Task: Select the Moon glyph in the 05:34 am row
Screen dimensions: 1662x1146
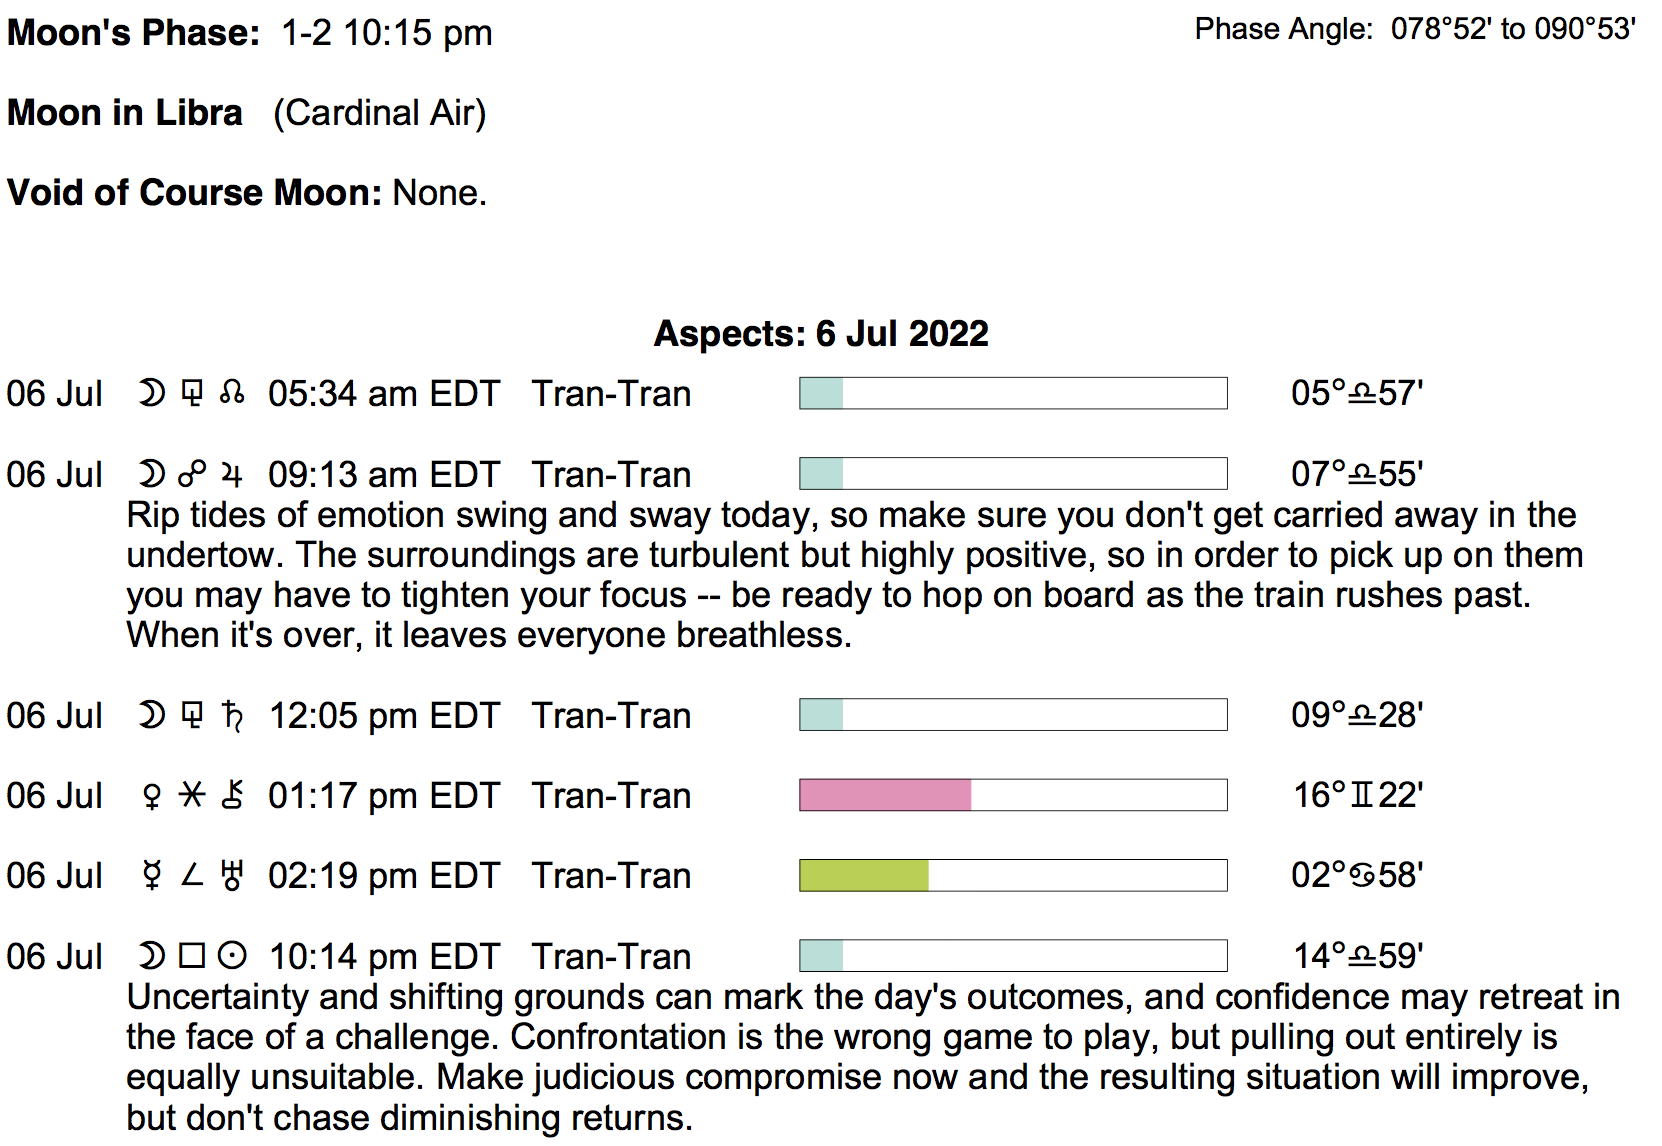Action: (x=152, y=393)
